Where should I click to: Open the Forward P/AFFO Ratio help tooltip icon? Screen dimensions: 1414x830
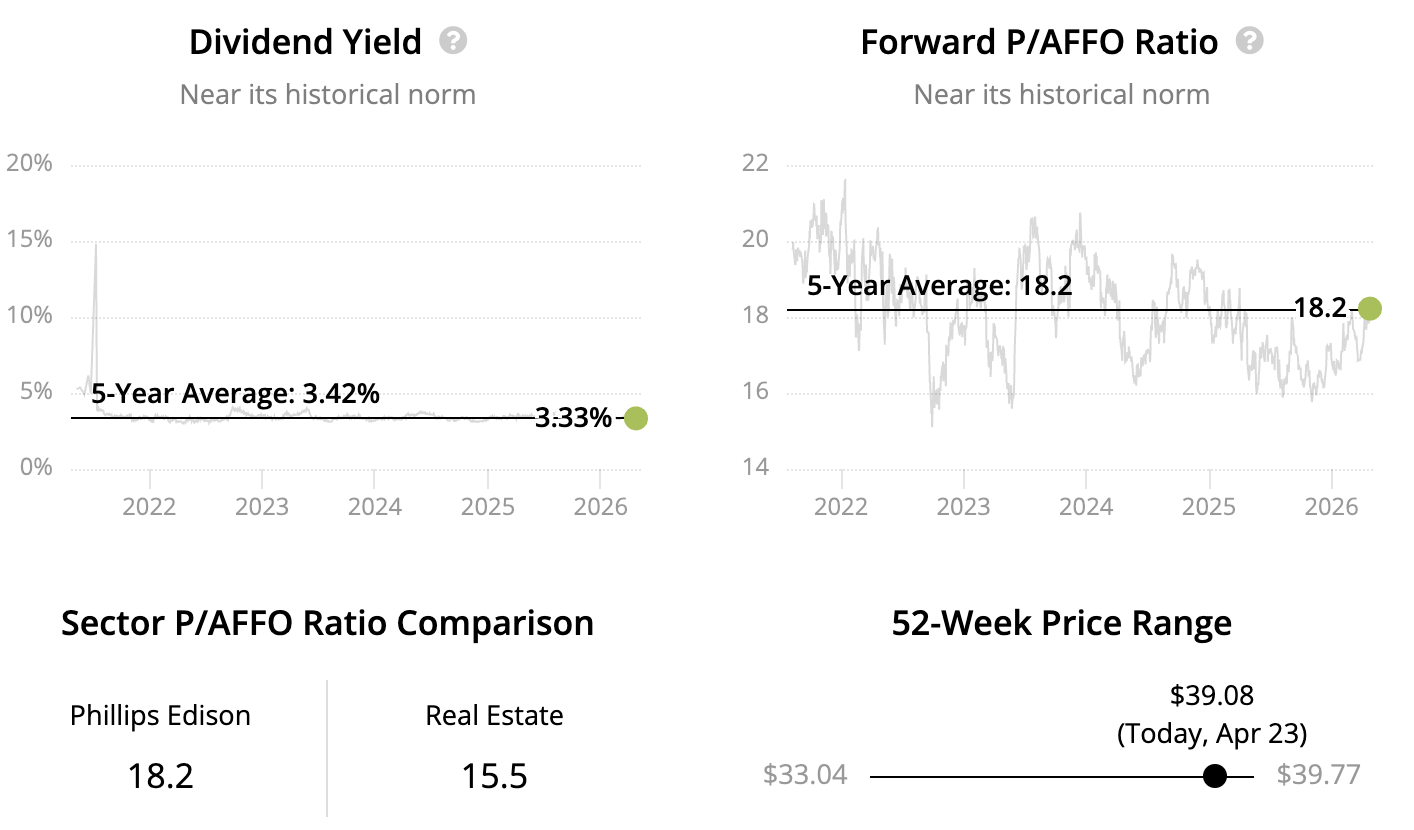coord(1249,41)
